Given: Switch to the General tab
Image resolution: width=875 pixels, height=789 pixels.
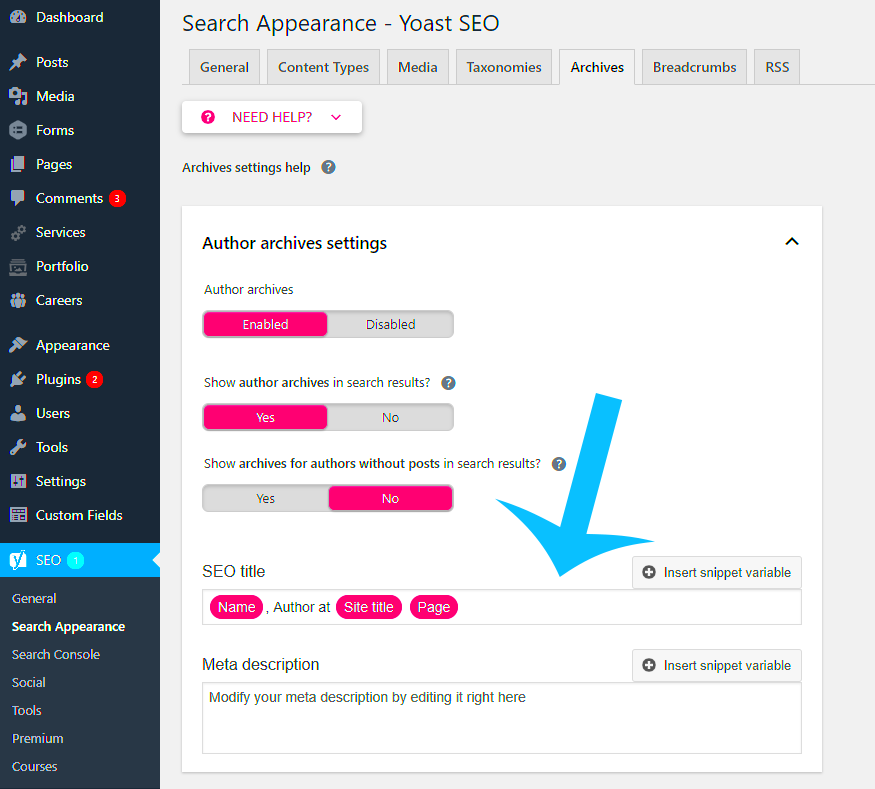Looking at the screenshot, I should (x=224, y=67).
